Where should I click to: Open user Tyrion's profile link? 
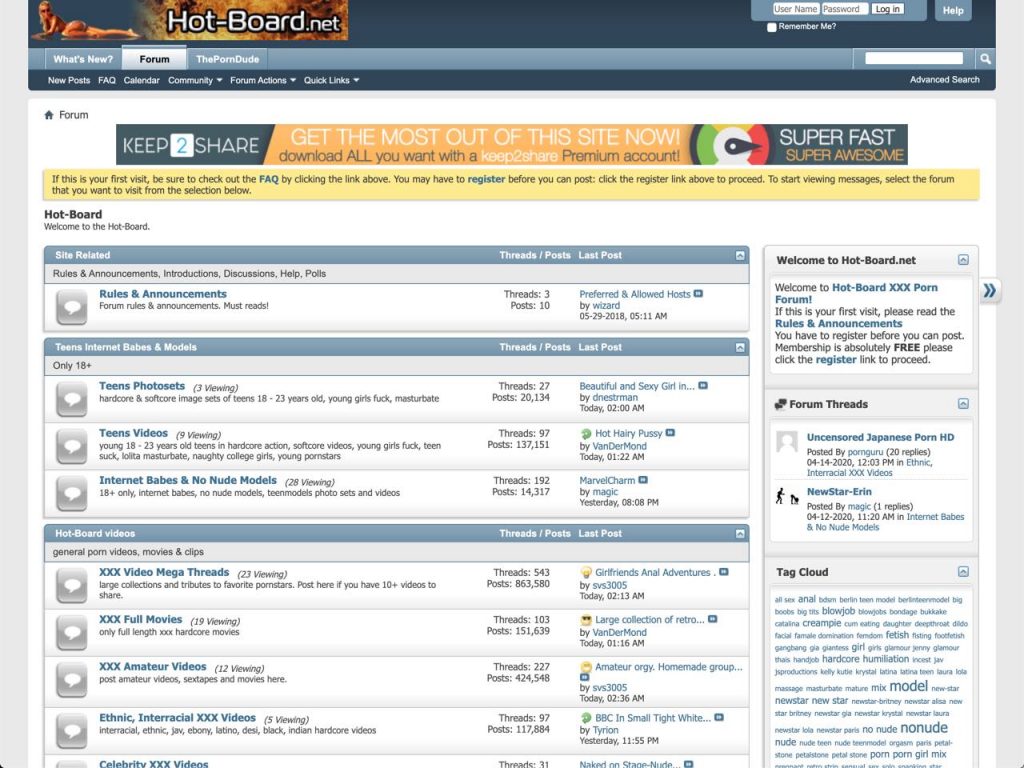point(605,730)
